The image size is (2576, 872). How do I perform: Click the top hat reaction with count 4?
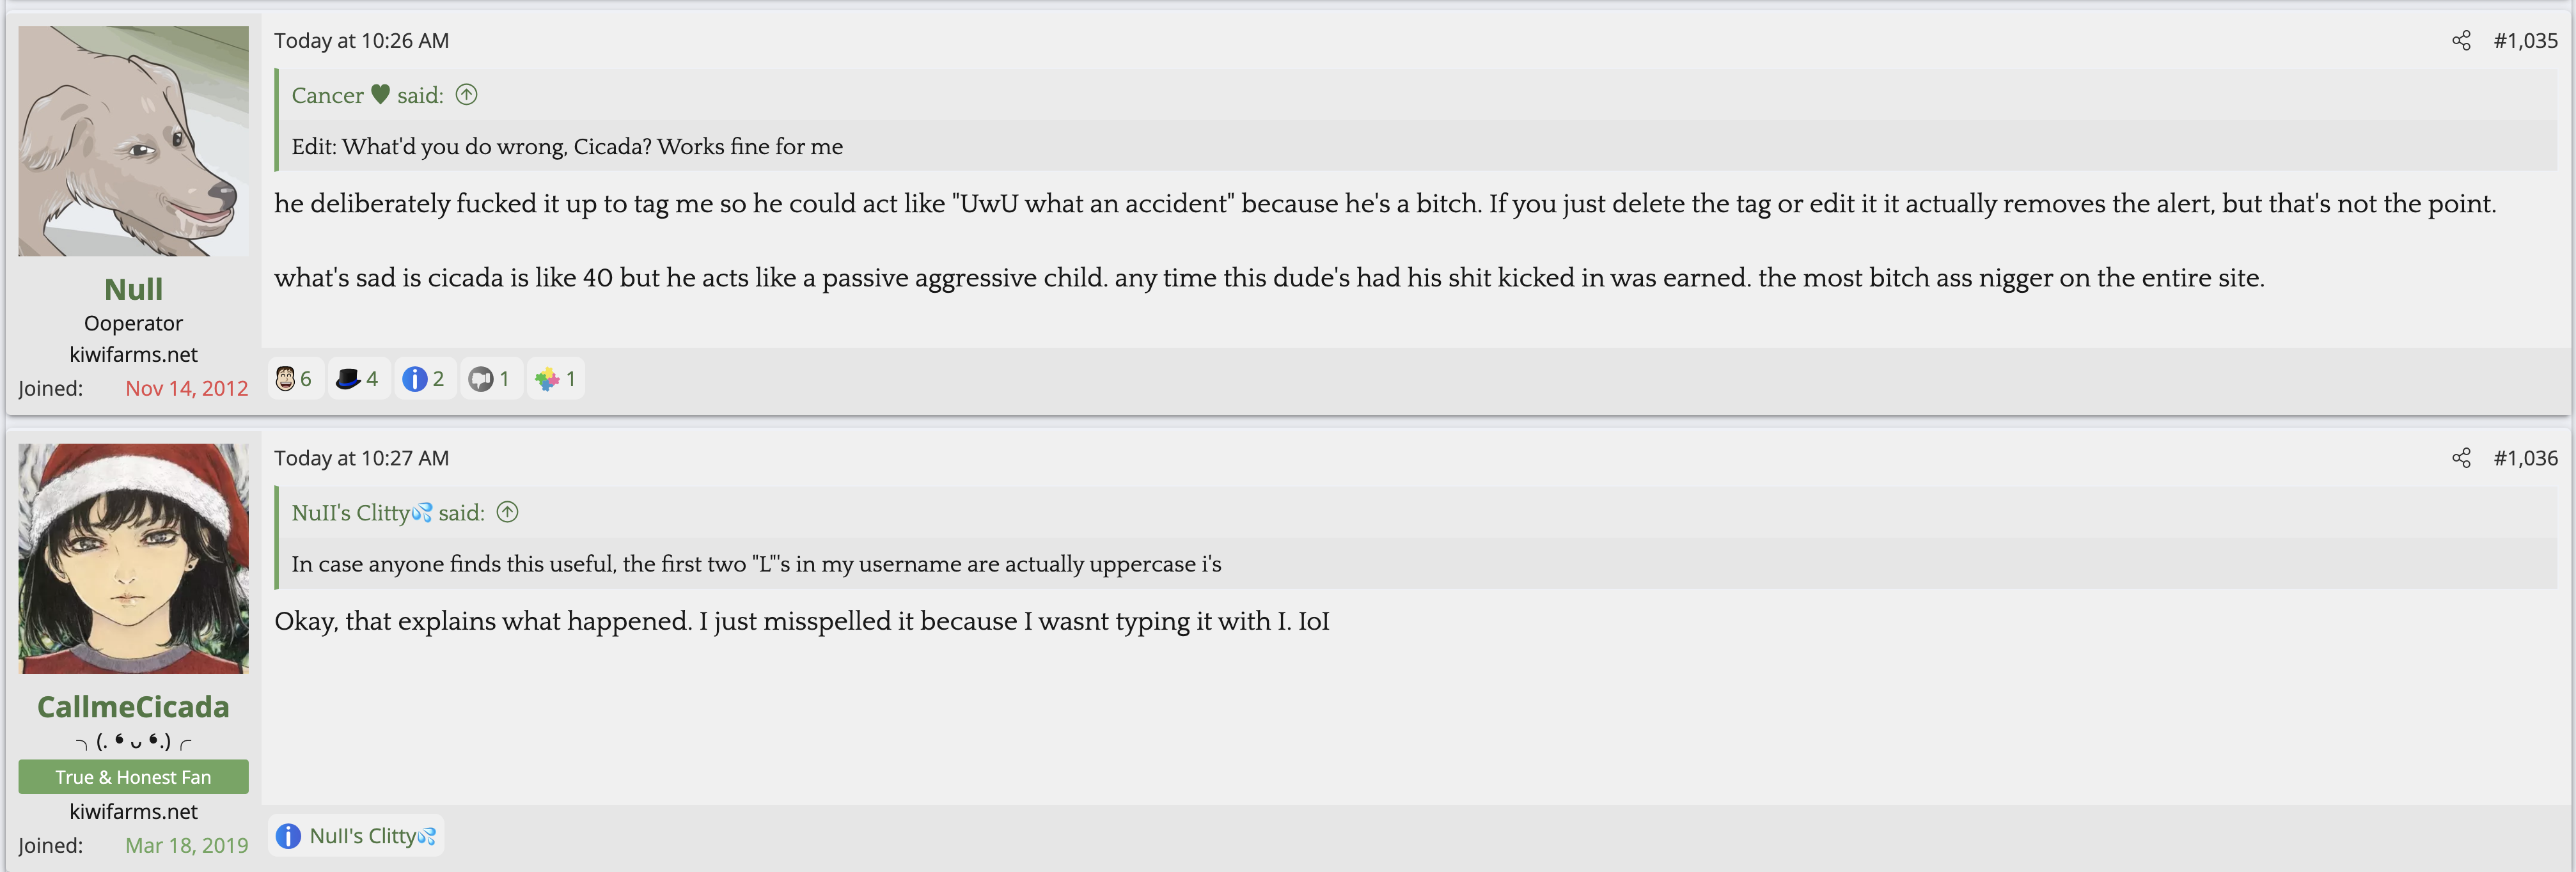[348, 379]
